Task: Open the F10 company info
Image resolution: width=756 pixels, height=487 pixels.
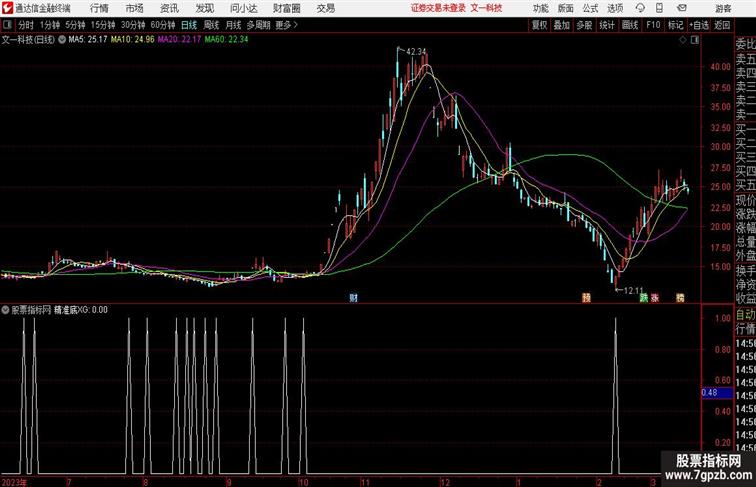Action: [x=653, y=25]
